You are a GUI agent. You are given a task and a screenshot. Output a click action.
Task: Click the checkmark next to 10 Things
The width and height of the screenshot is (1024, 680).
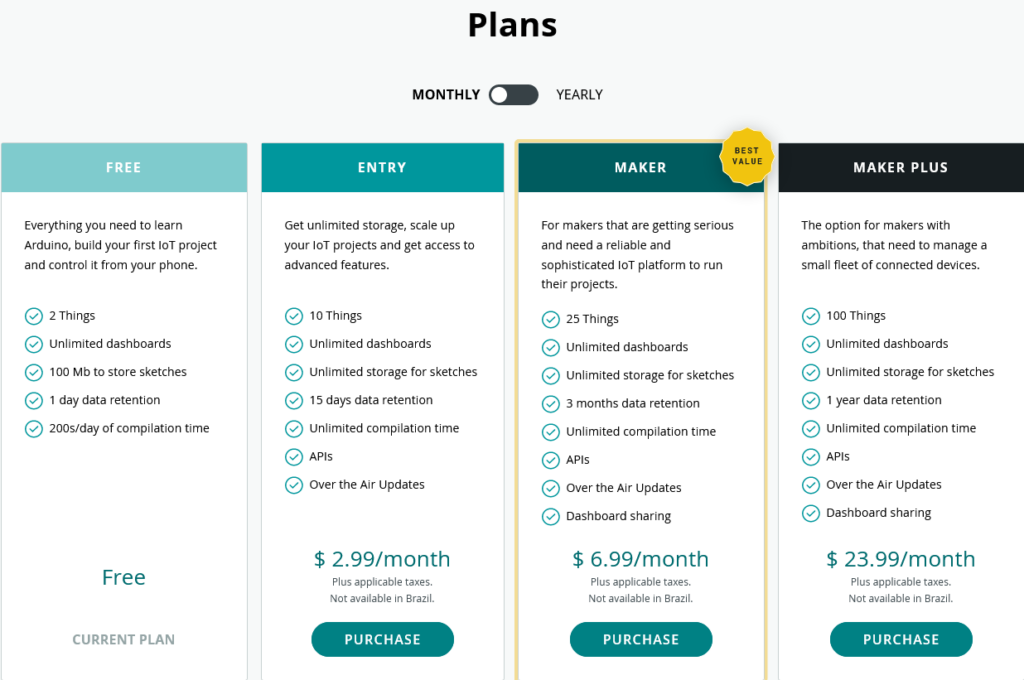[x=294, y=316]
